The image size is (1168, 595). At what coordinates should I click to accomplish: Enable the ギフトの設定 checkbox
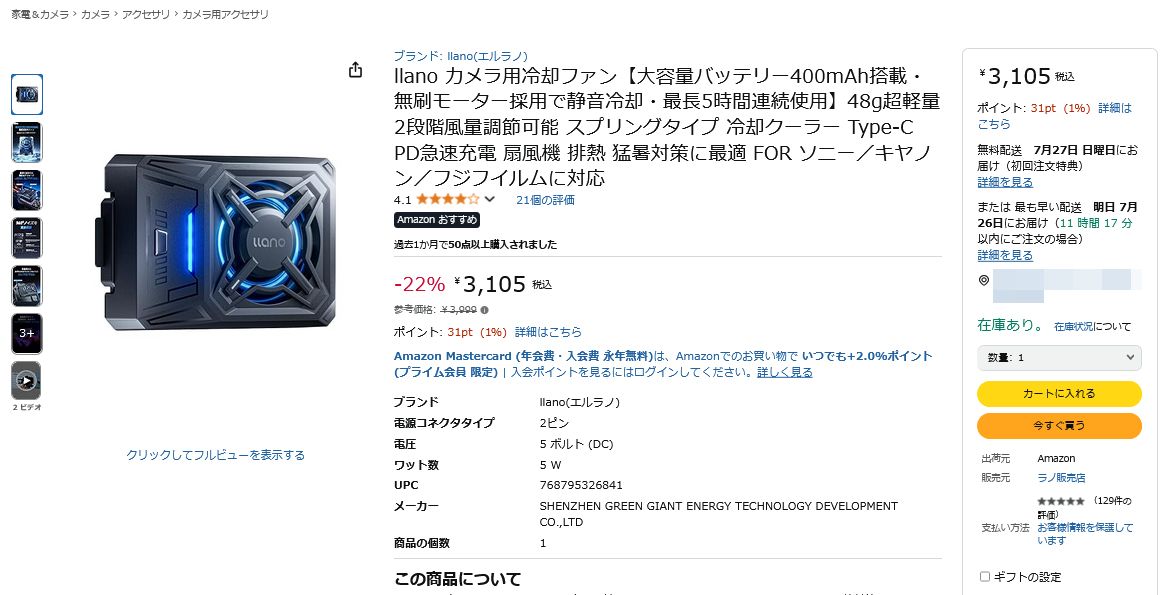tap(985, 577)
